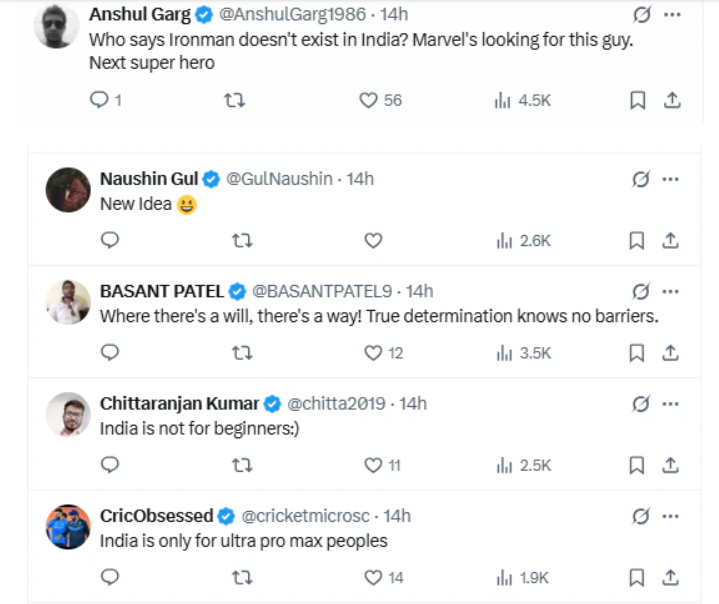
Task: Bookmark BASANT PATEL's tweet
Action: 637,353
